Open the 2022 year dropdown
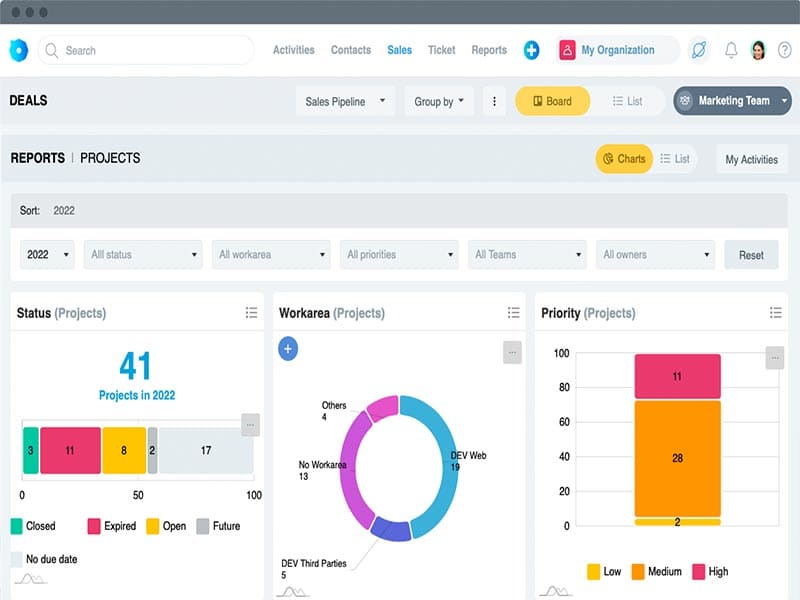The image size is (800, 600). coord(47,255)
